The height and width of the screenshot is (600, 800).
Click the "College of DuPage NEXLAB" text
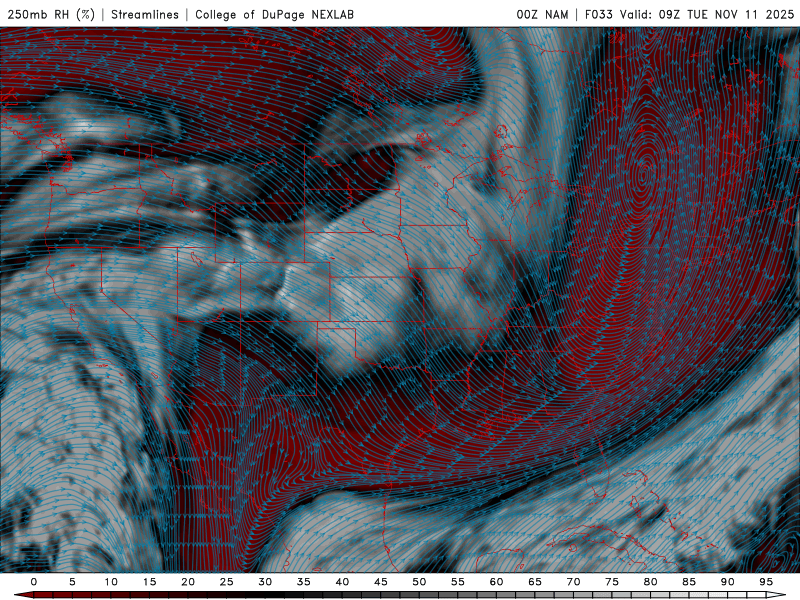coord(274,15)
